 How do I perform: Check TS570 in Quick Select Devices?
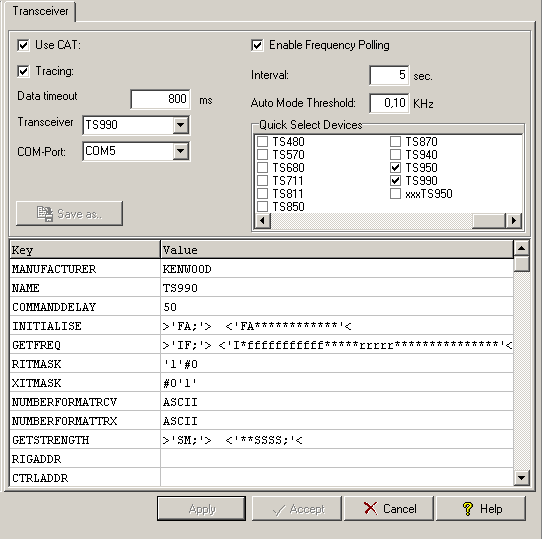coord(262,155)
